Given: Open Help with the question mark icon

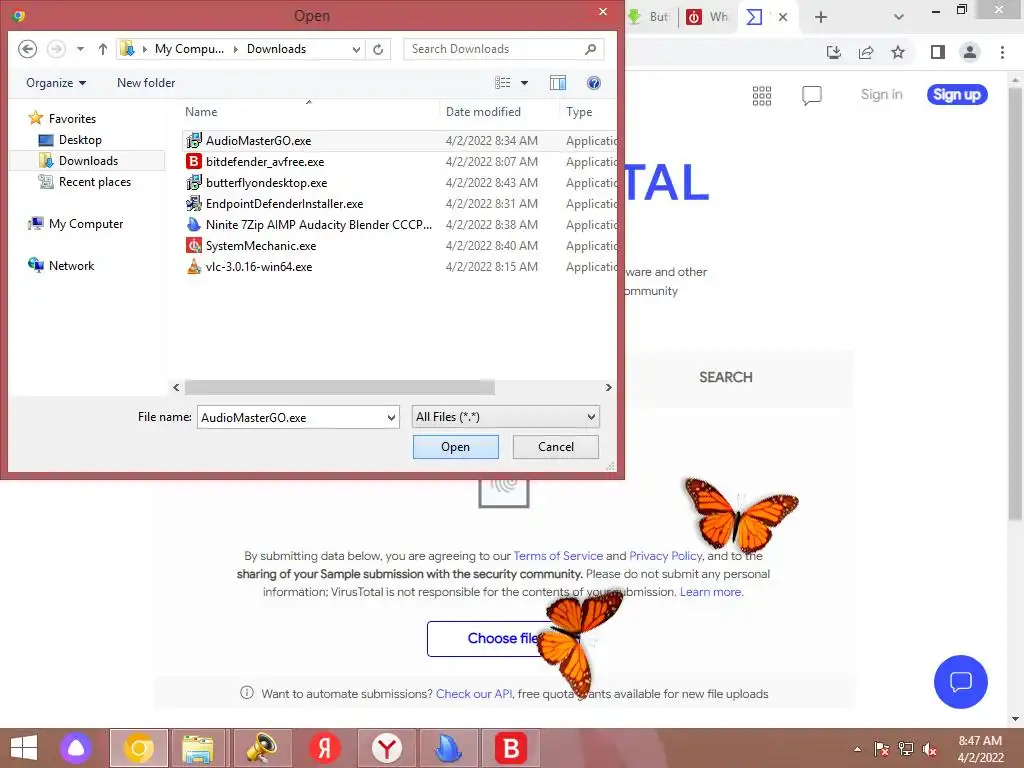Looking at the screenshot, I should coord(594,83).
